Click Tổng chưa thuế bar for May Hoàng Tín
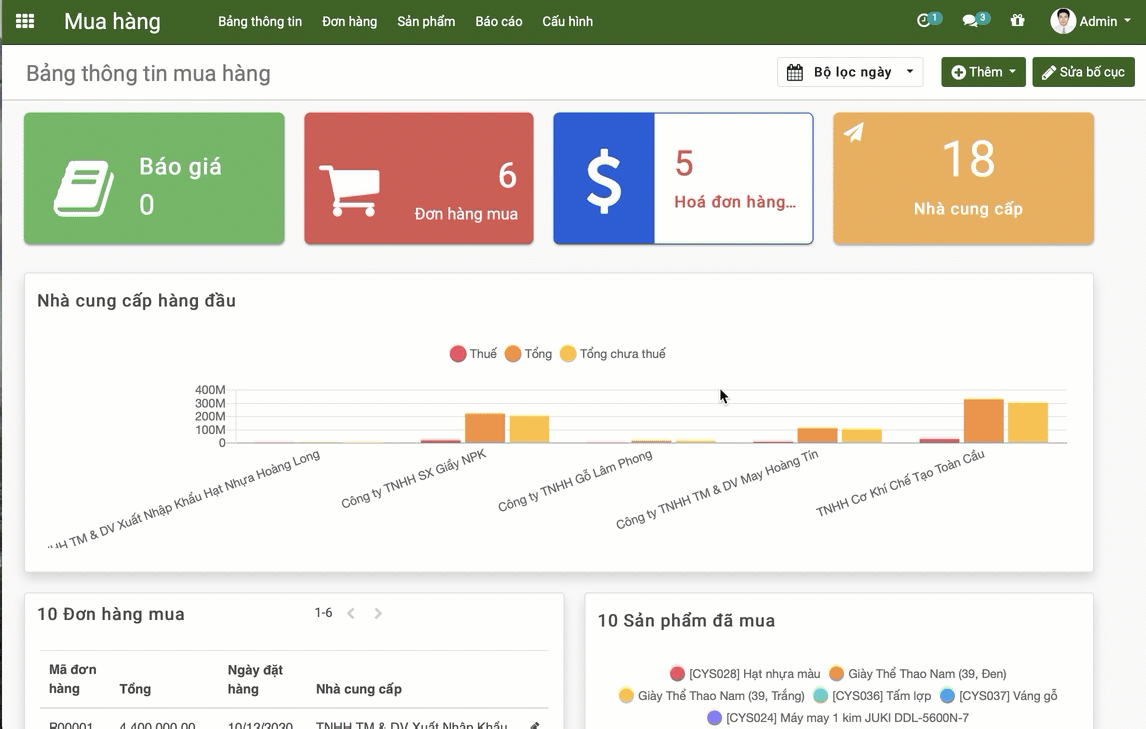 click(x=862, y=436)
